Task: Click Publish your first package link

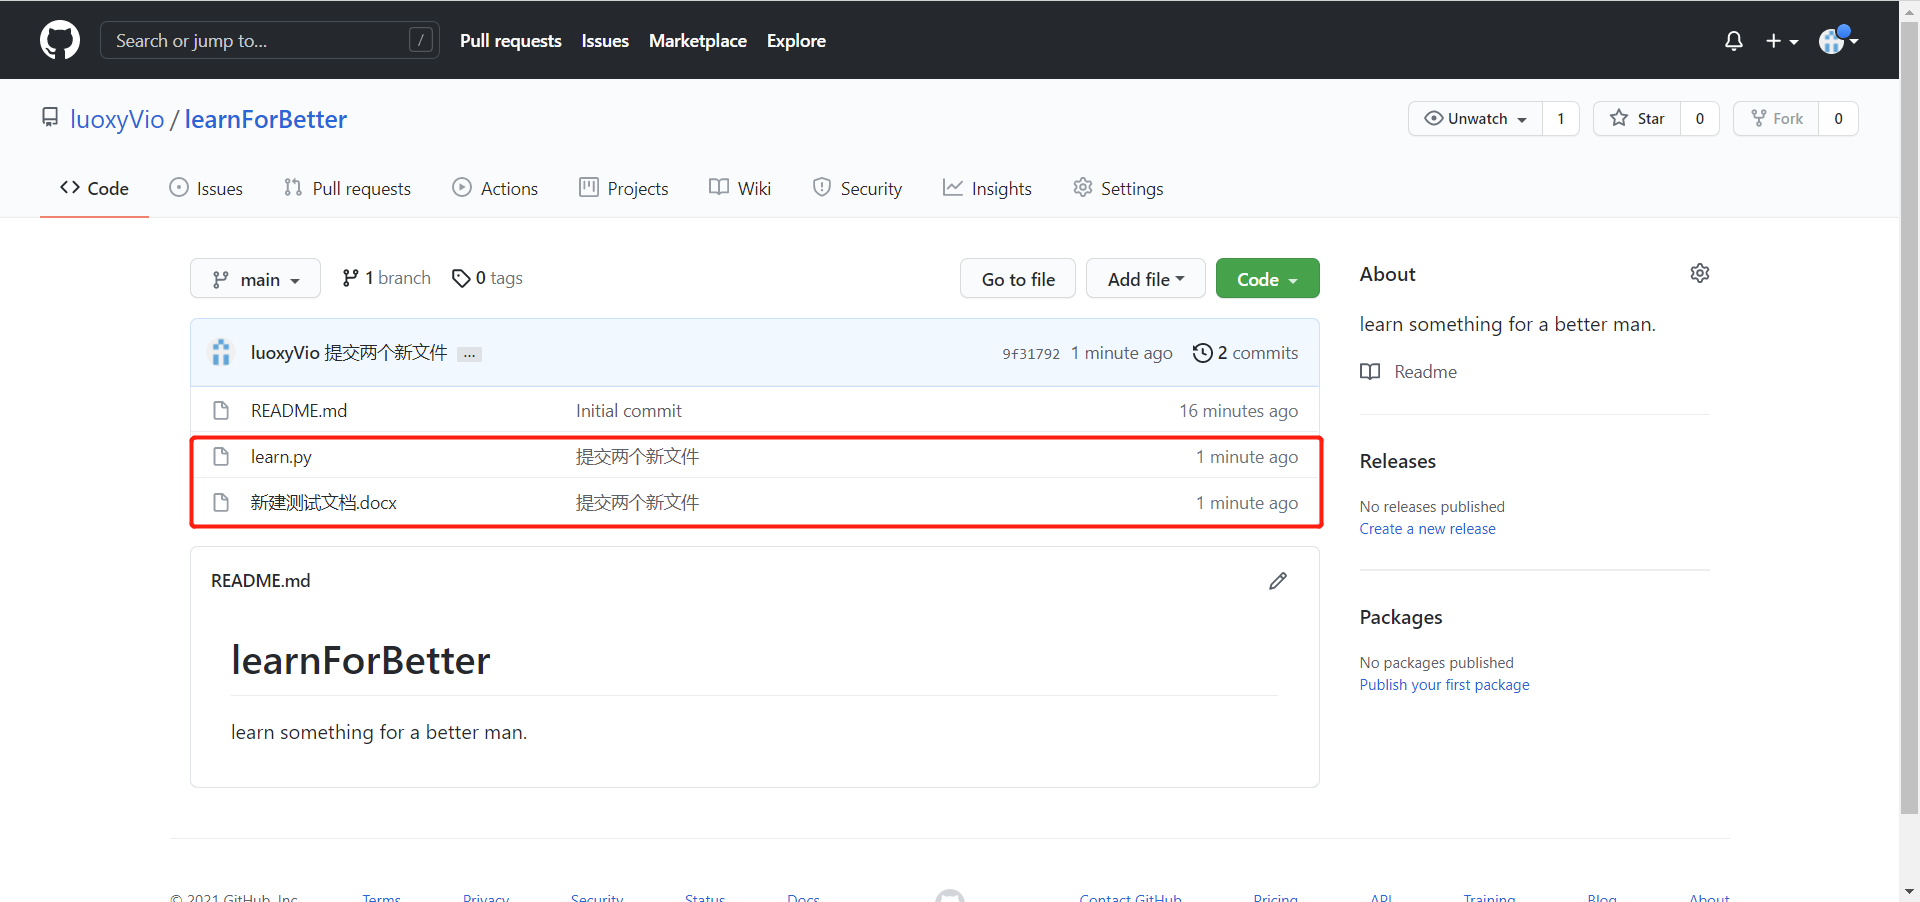Action: (1444, 685)
